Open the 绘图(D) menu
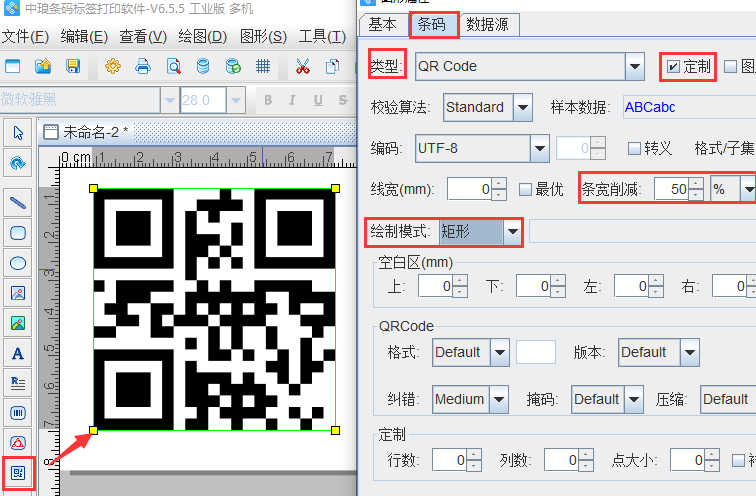The width and height of the screenshot is (756, 496). tap(202, 37)
